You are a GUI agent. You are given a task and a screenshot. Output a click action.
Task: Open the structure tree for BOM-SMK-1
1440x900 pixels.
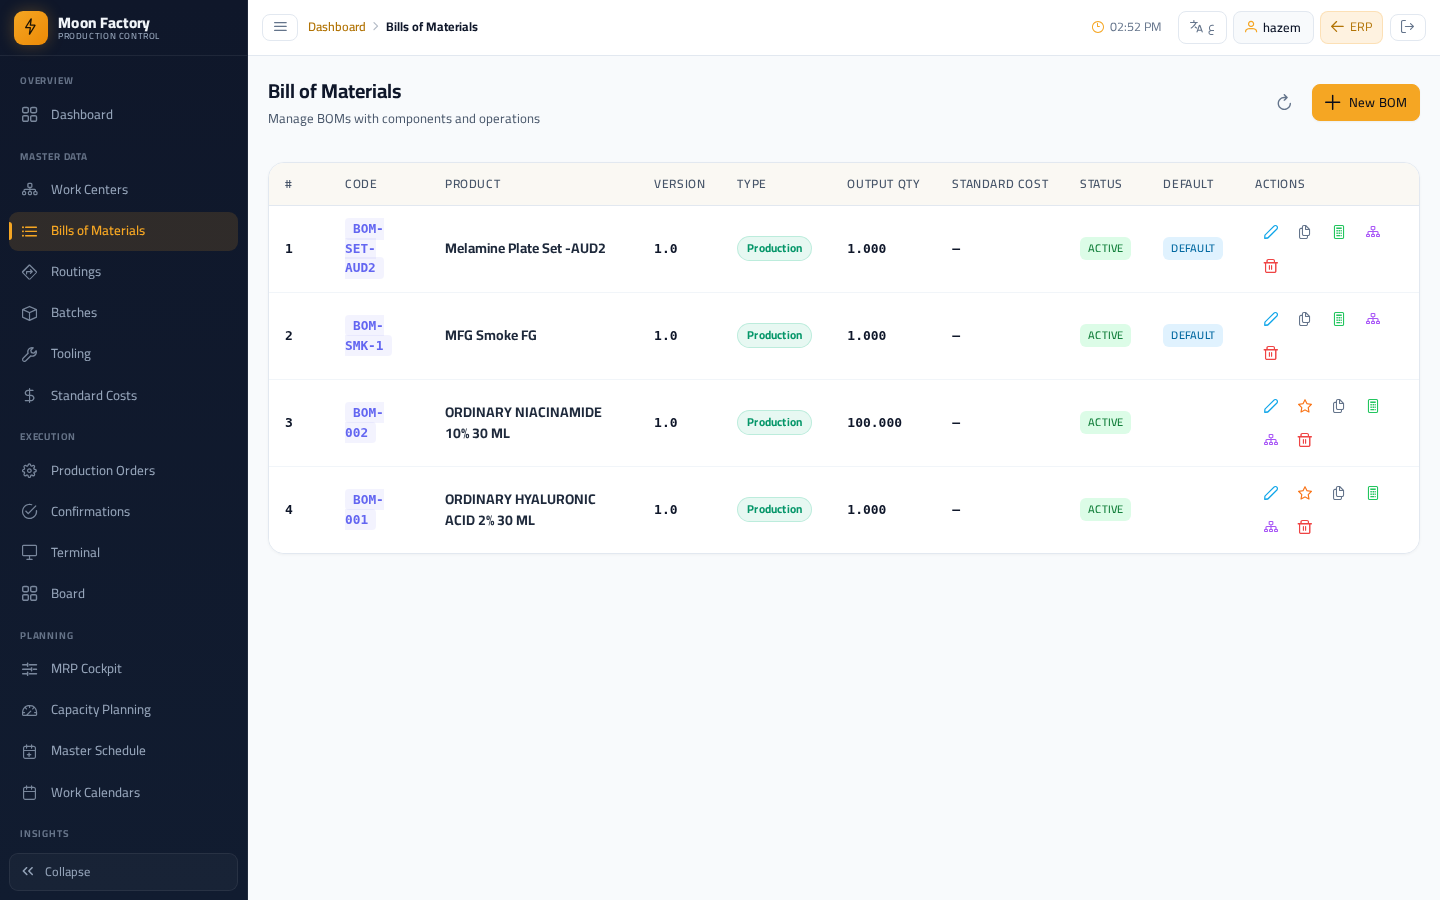click(1373, 319)
